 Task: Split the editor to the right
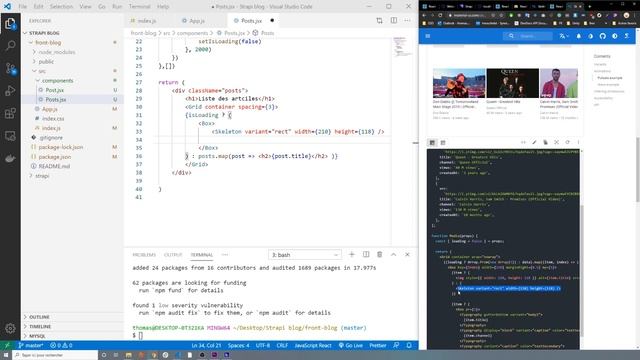tap(393, 20)
